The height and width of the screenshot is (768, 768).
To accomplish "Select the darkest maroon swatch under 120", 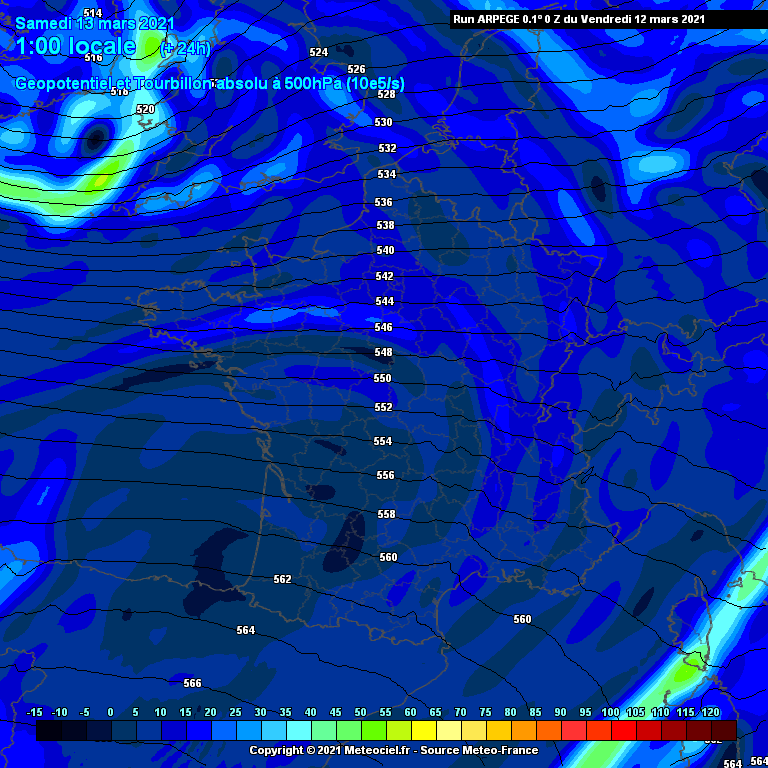I will 723,731.
